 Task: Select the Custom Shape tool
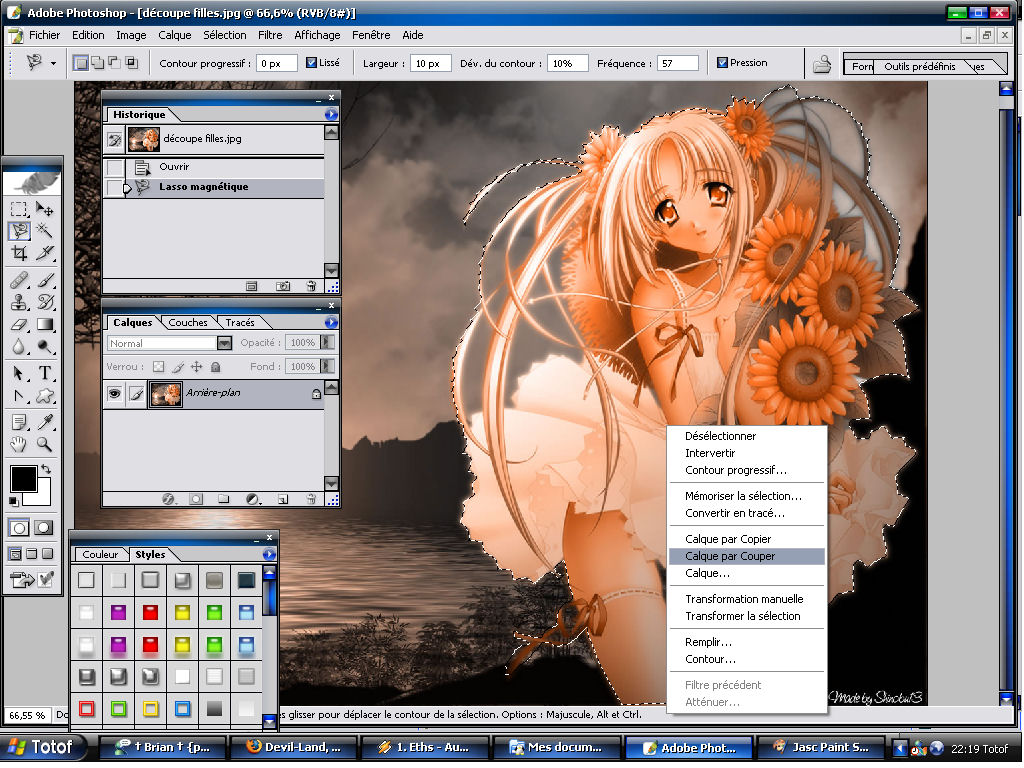pos(44,395)
